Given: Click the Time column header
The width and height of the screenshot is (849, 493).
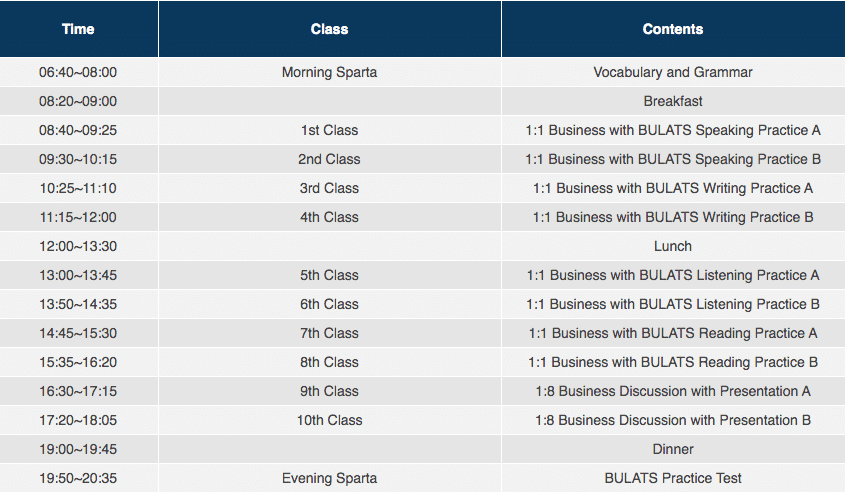Looking at the screenshot, I should tap(78, 29).
